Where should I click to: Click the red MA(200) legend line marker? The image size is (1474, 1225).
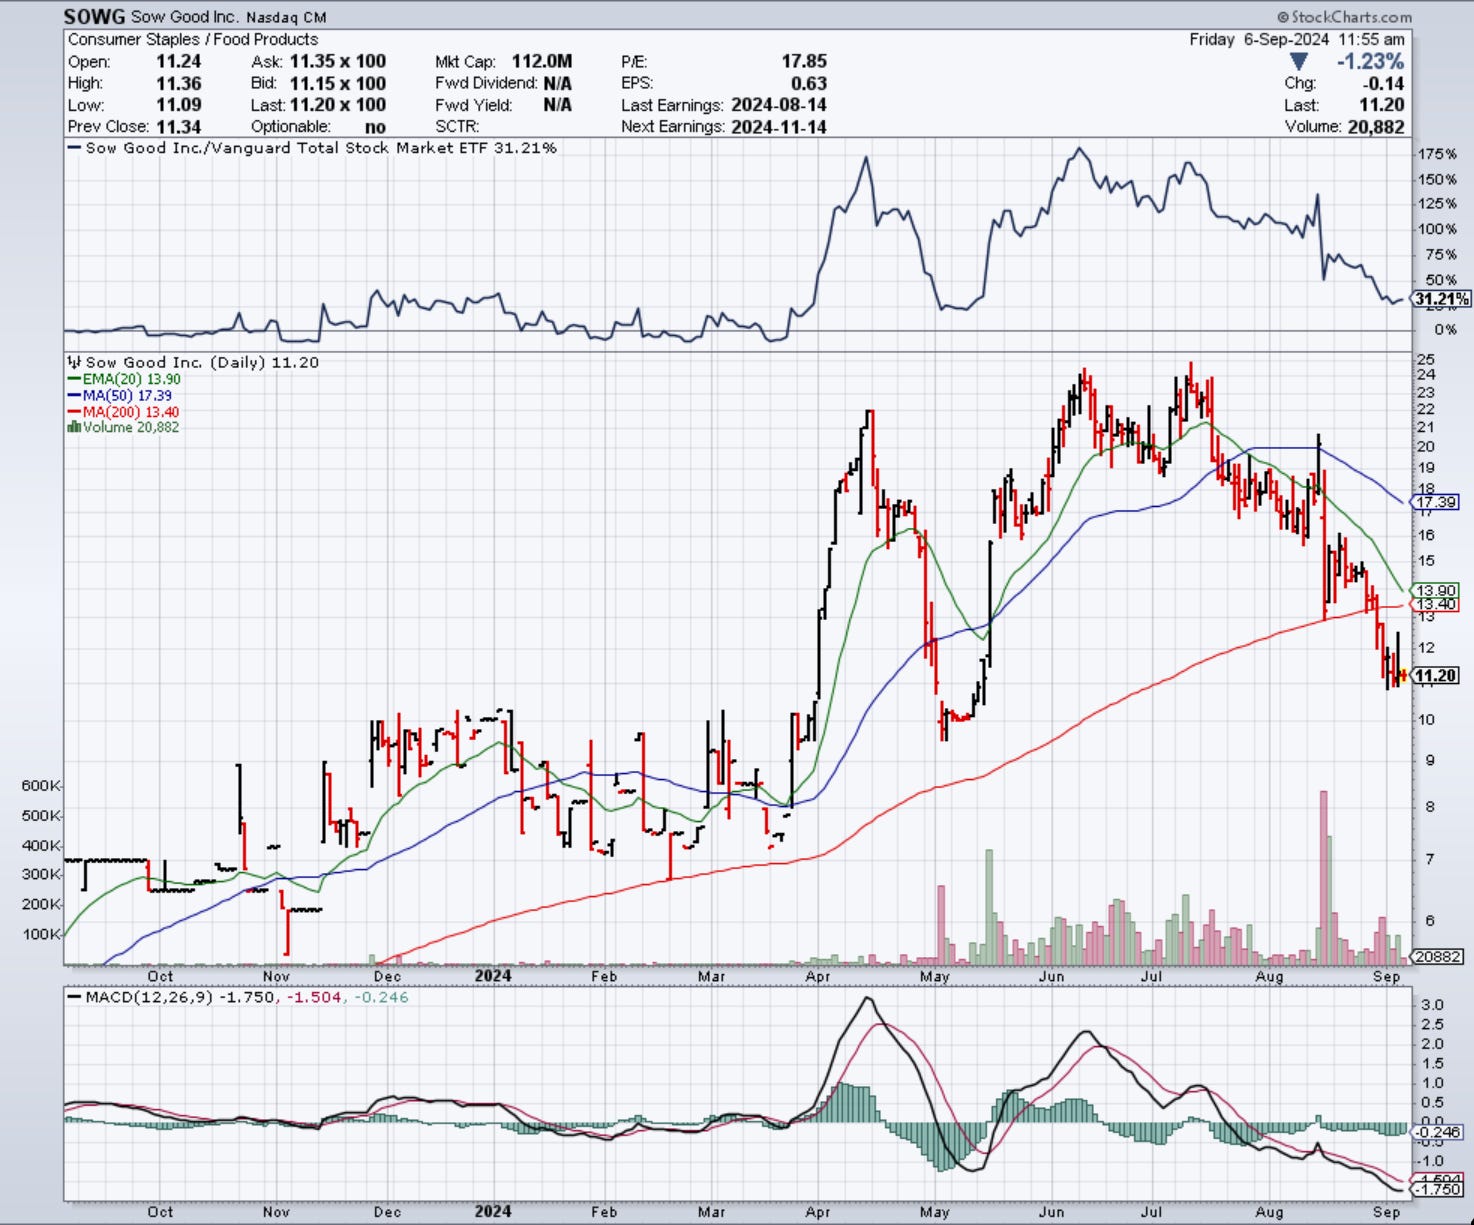[x=74, y=411]
